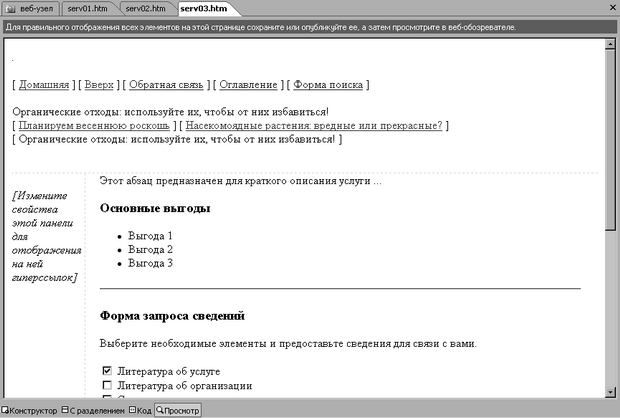Check the Литература об услуге checkbox

107,371
